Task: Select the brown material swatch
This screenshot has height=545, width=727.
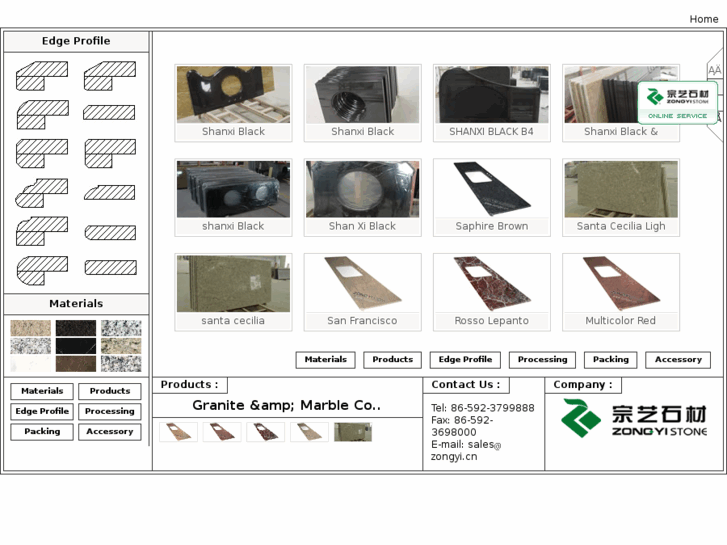Action: coord(76,364)
